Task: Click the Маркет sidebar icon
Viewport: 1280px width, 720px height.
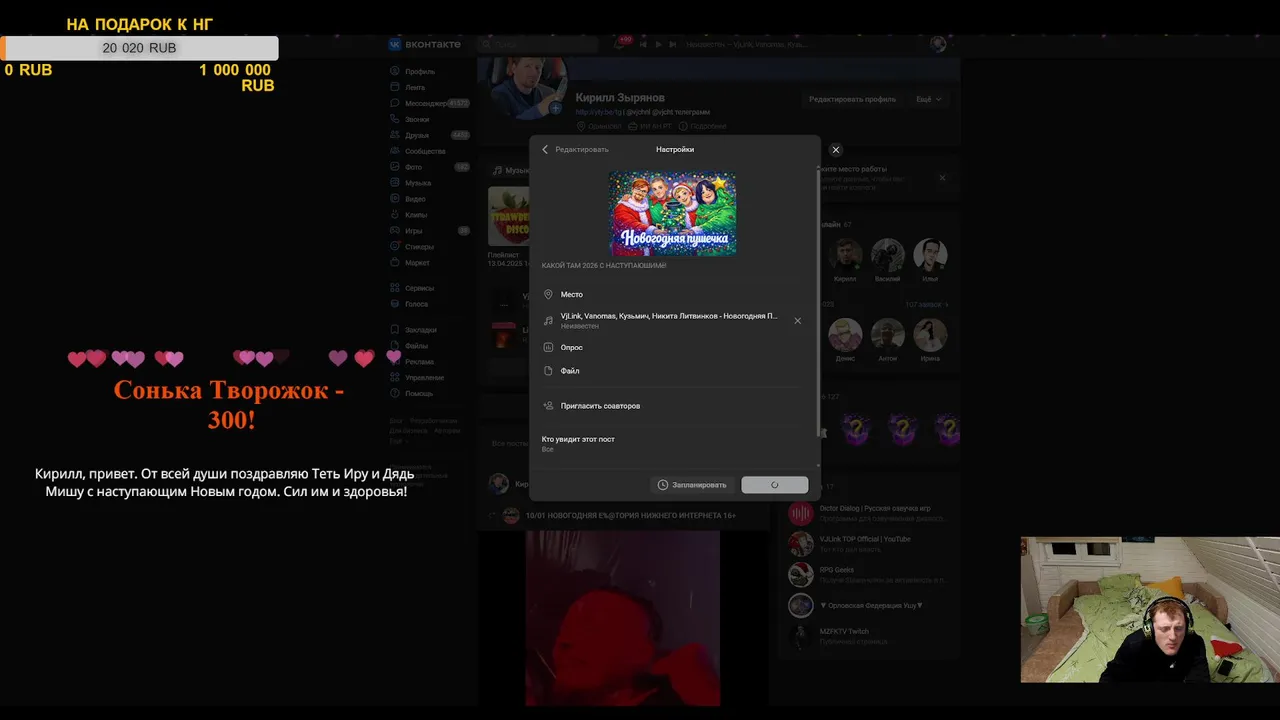Action: pos(396,263)
